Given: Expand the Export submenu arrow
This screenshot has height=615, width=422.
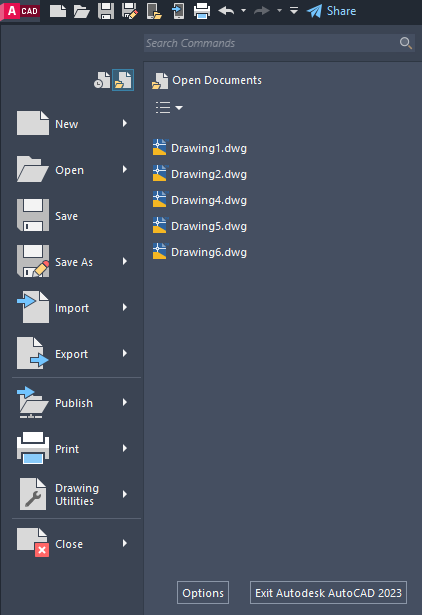Looking at the screenshot, I should (125, 353).
